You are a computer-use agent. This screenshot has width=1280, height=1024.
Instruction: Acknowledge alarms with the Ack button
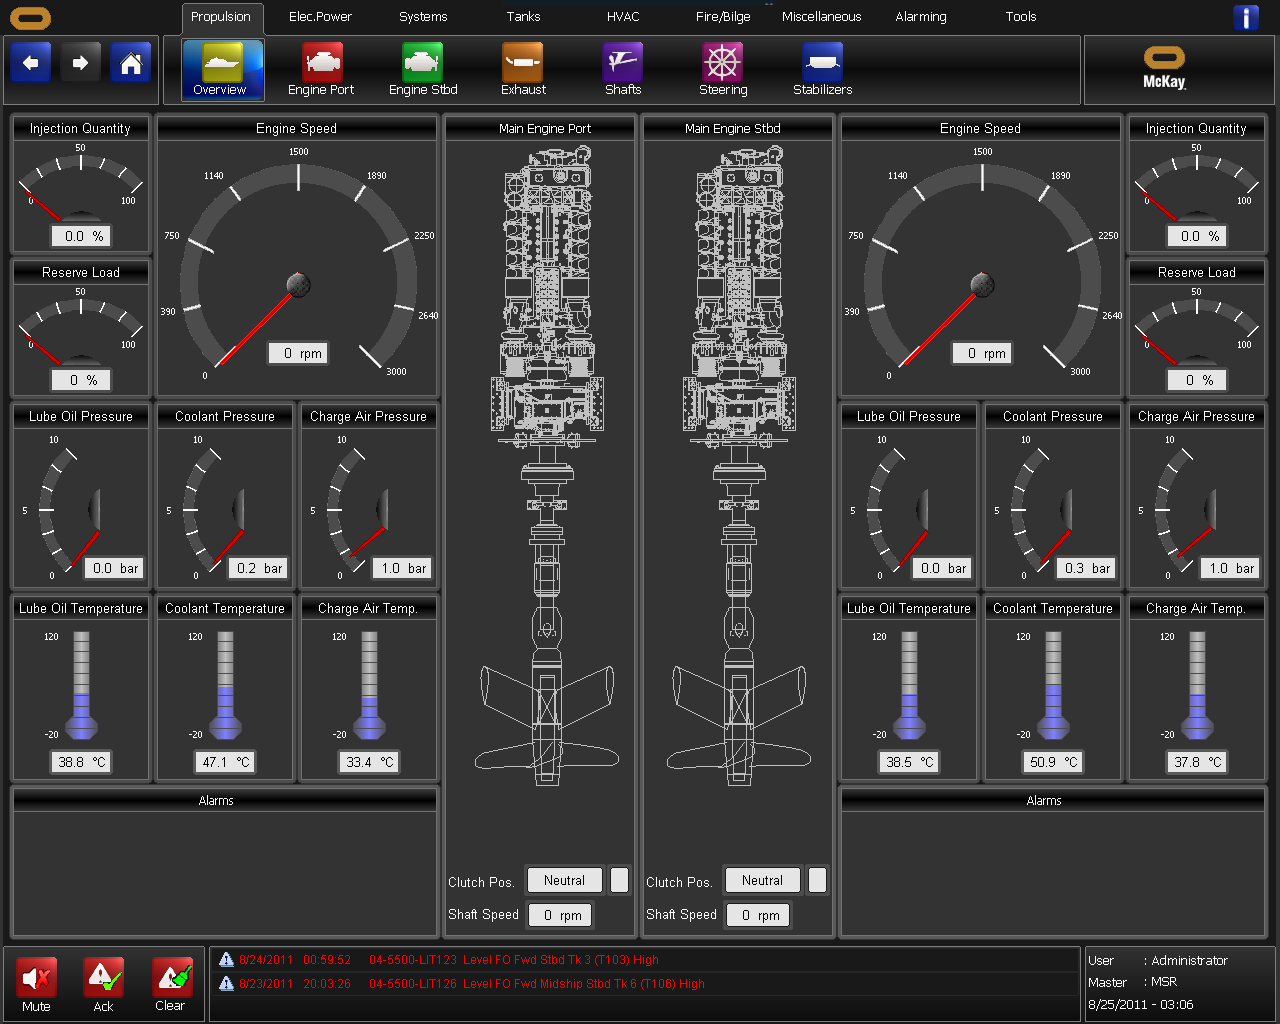tap(103, 985)
